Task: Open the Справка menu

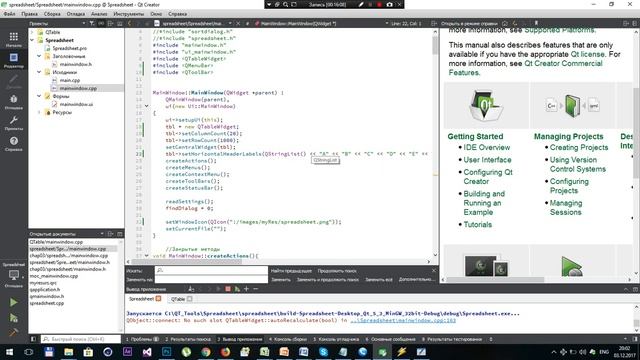Action: (178, 14)
